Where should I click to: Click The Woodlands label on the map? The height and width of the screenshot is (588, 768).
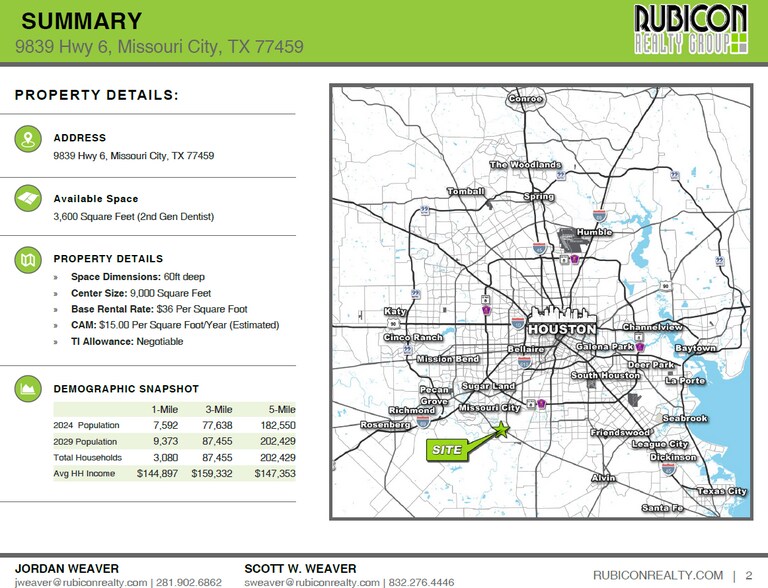click(525, 165)
